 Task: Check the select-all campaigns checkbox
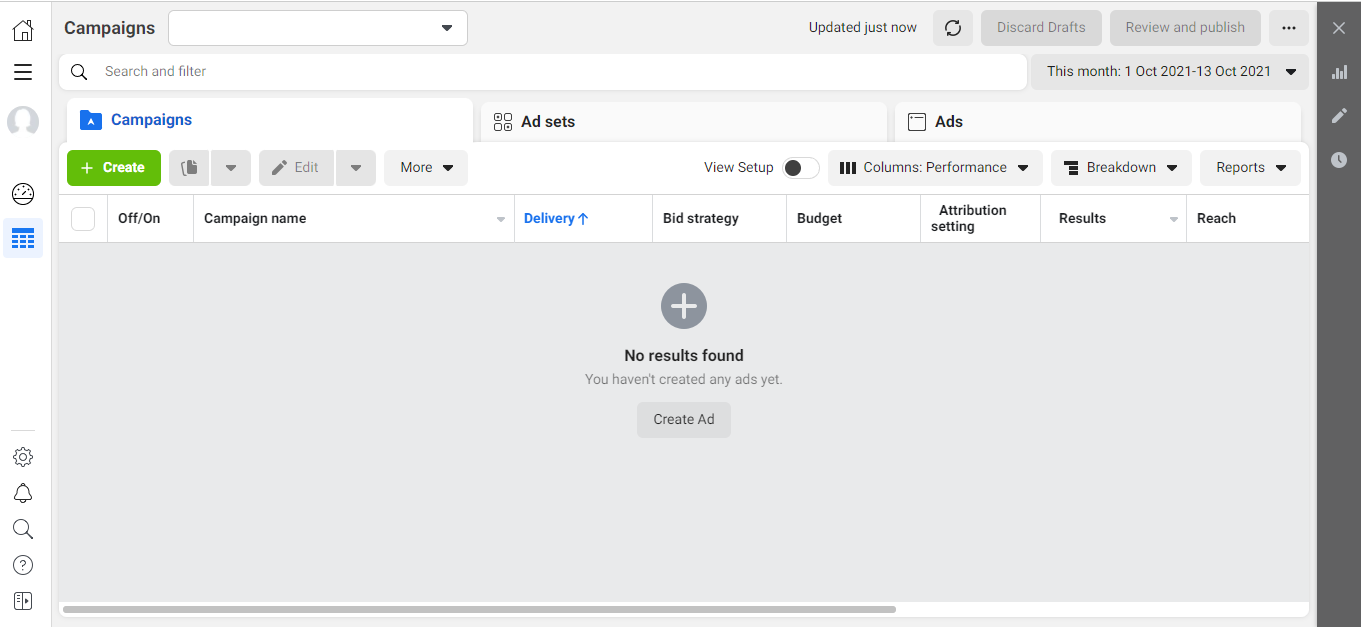click(x=83, y=219)
